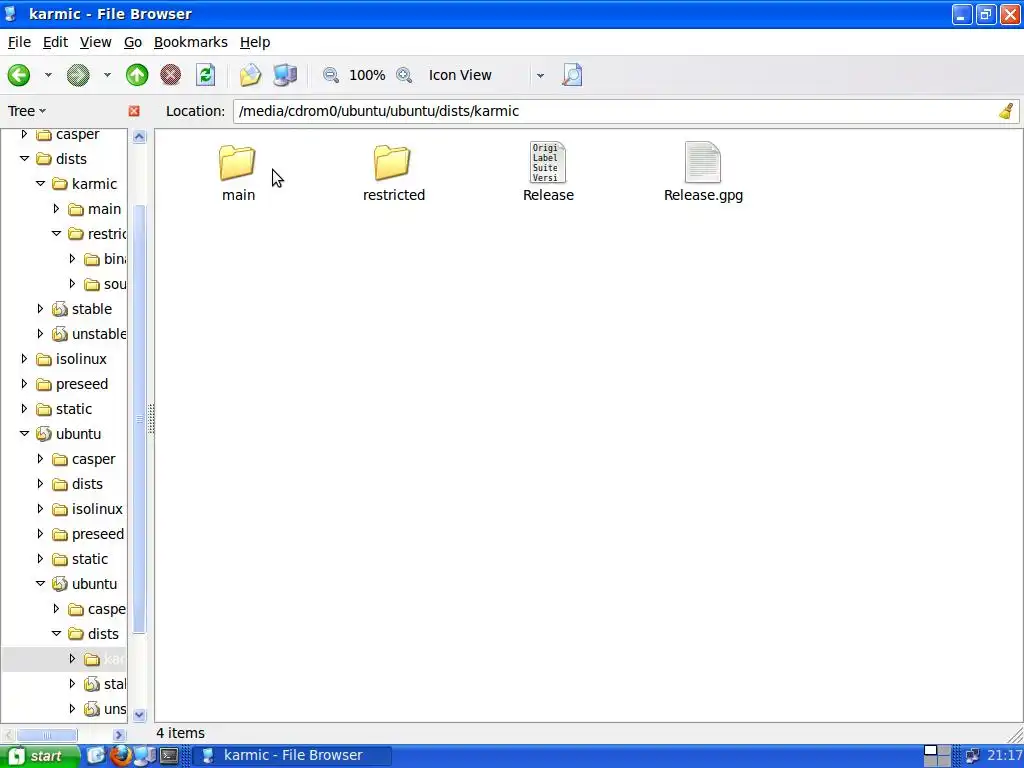Expand the truncated 'uns' tree node
The width and height of the screenshot is (1024, 768).
[72, 709]
